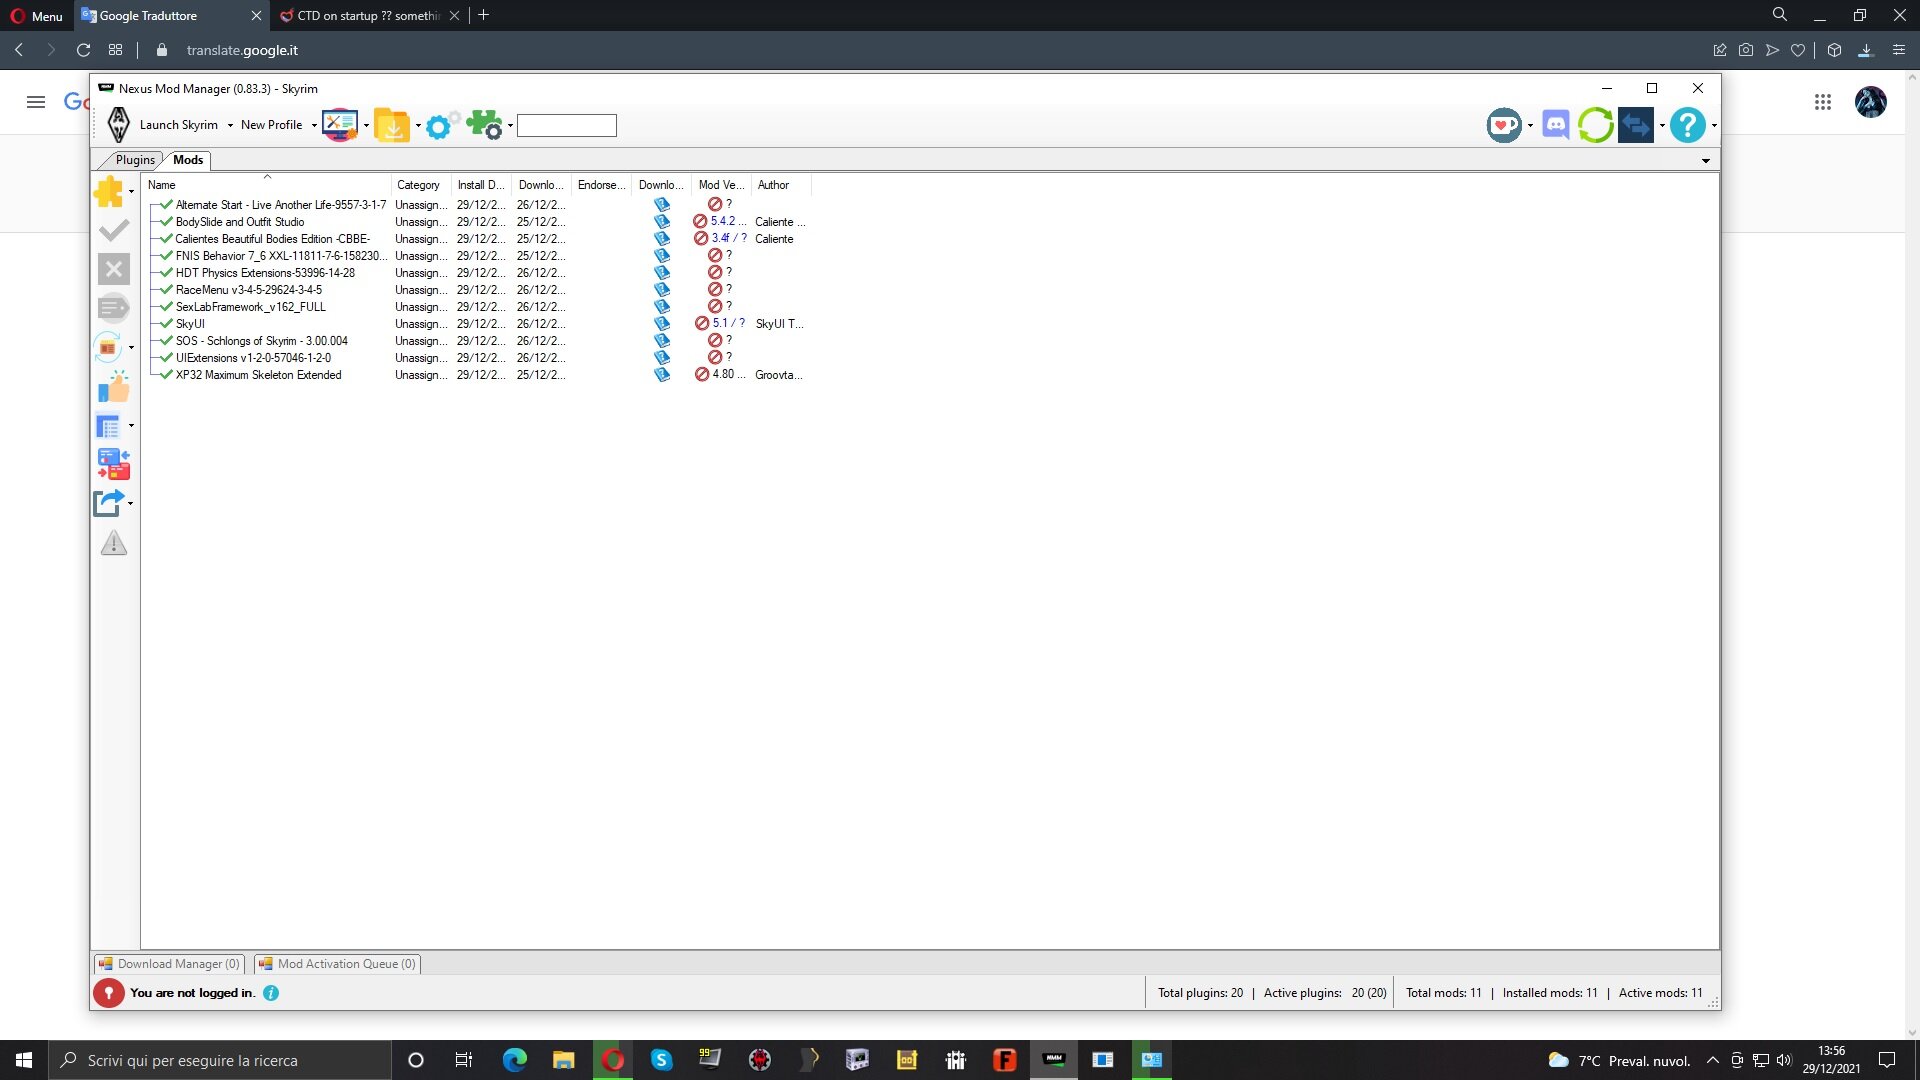
Task: Click the Launch Skyrim button
Action: point(179,125)
